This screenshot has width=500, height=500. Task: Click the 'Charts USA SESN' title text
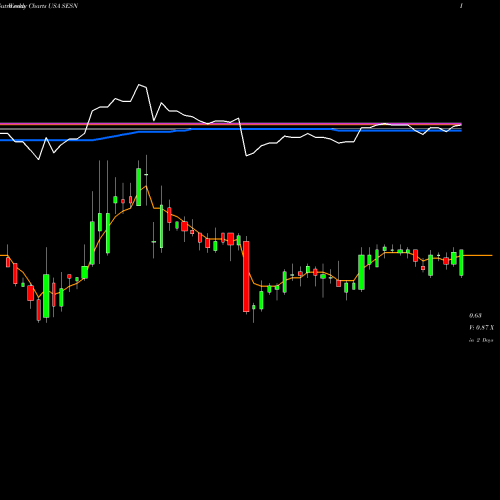(x=53, y=6)
